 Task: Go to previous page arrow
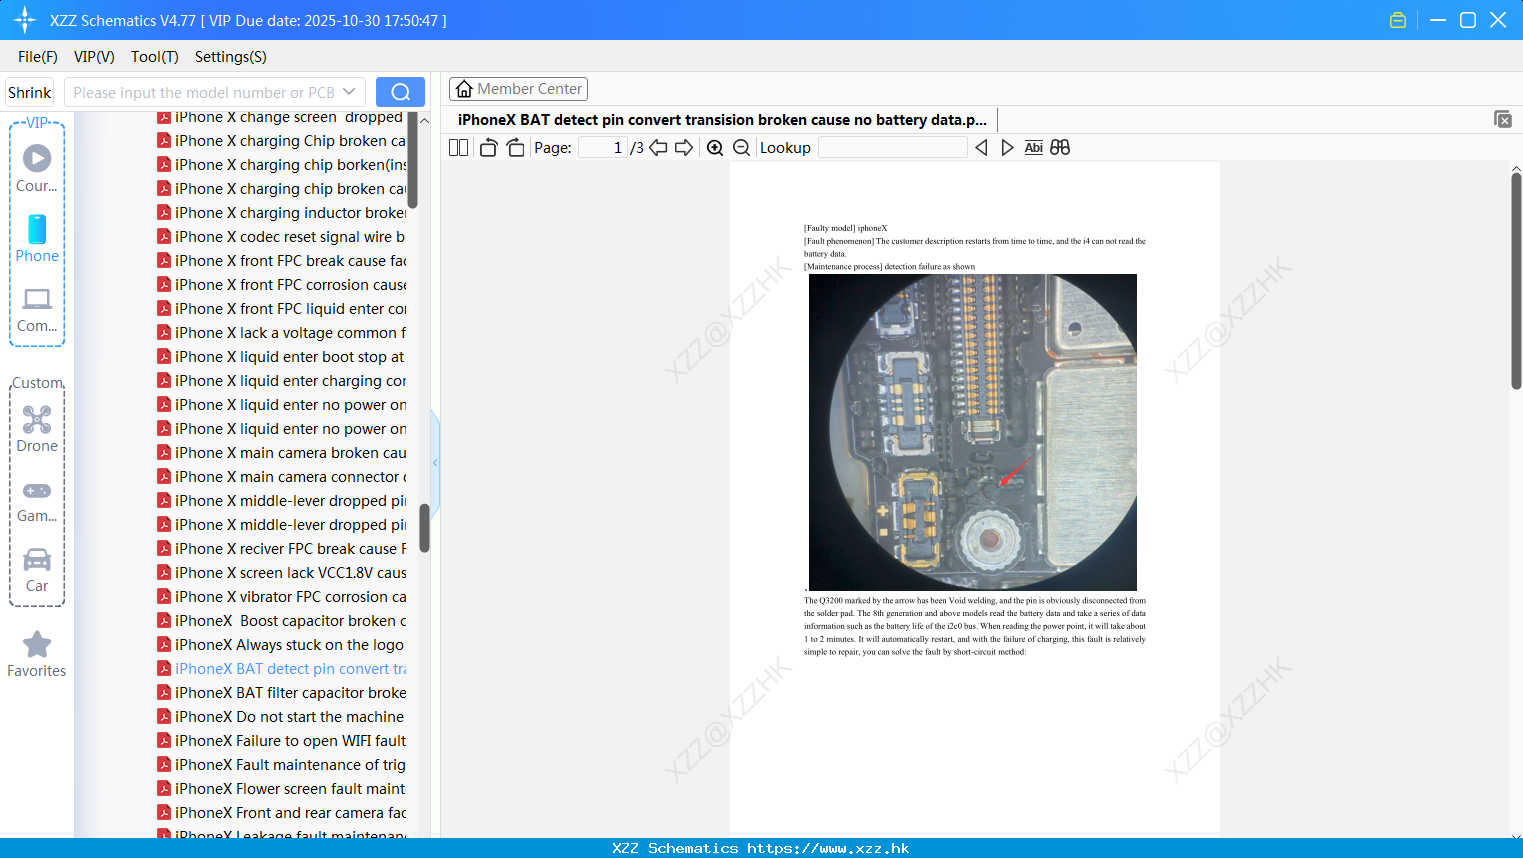(658, 148)
